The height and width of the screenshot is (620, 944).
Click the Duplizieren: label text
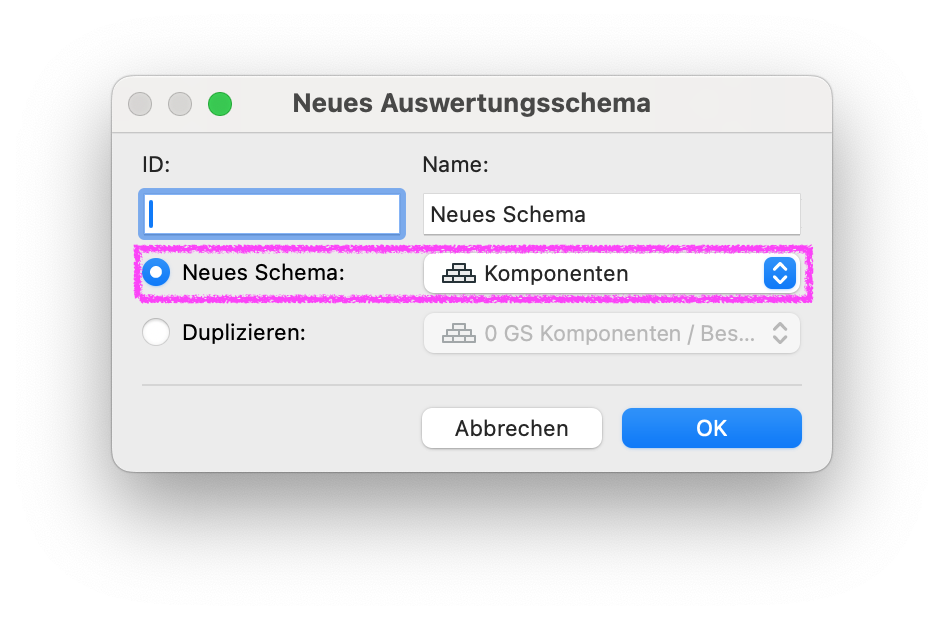pyautogui.click(x=244, y=332)
